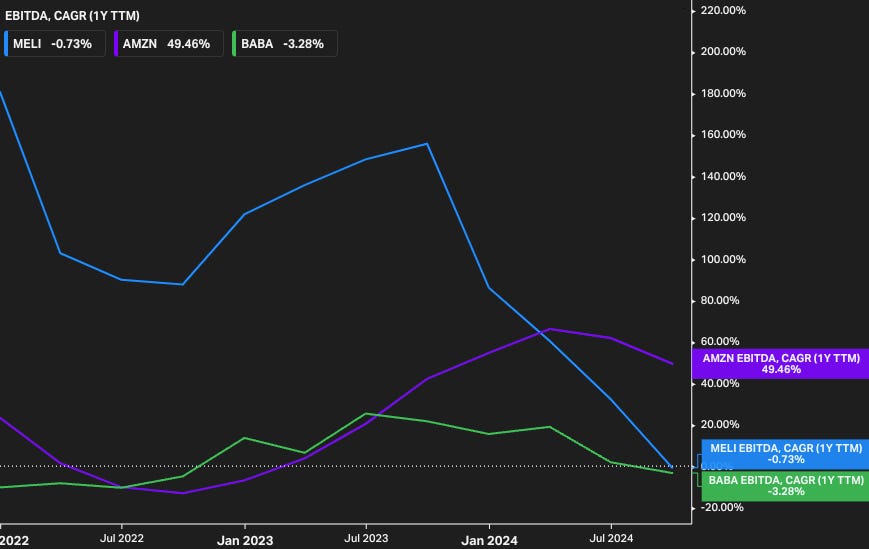Click the 180.00% y-axis label
This screenshot has height=549, width=869.
723,93
